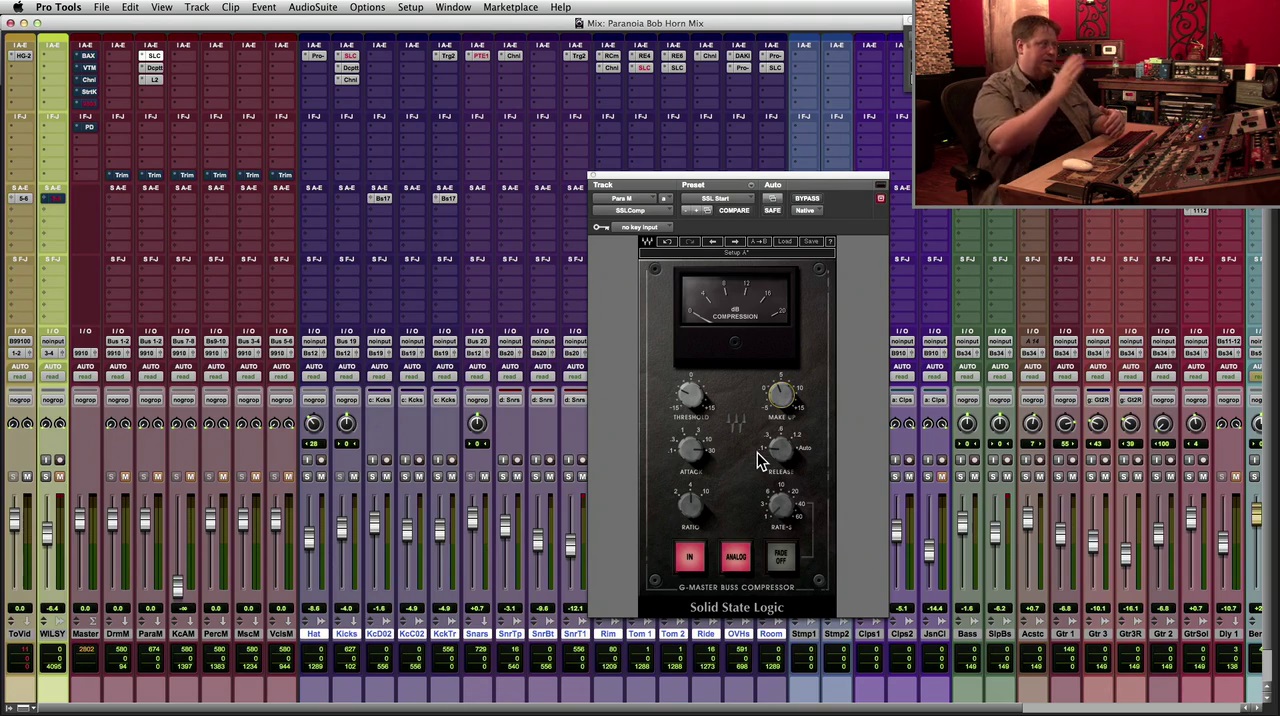Open Master track nogrop group selector
Image resolution: width=1280 pixels, height=716 pixels.
click(86, 400)
